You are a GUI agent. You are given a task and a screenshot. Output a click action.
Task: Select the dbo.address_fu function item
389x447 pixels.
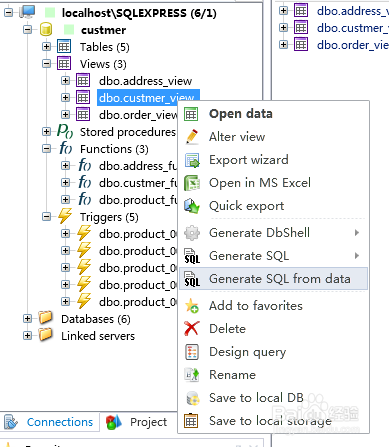(x=138, y=166)
